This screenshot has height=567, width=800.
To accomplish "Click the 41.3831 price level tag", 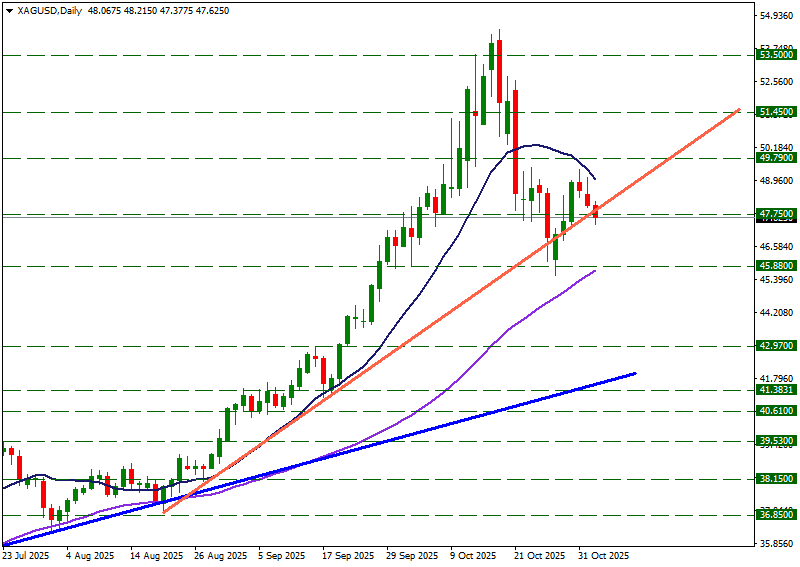I will 776,390.
